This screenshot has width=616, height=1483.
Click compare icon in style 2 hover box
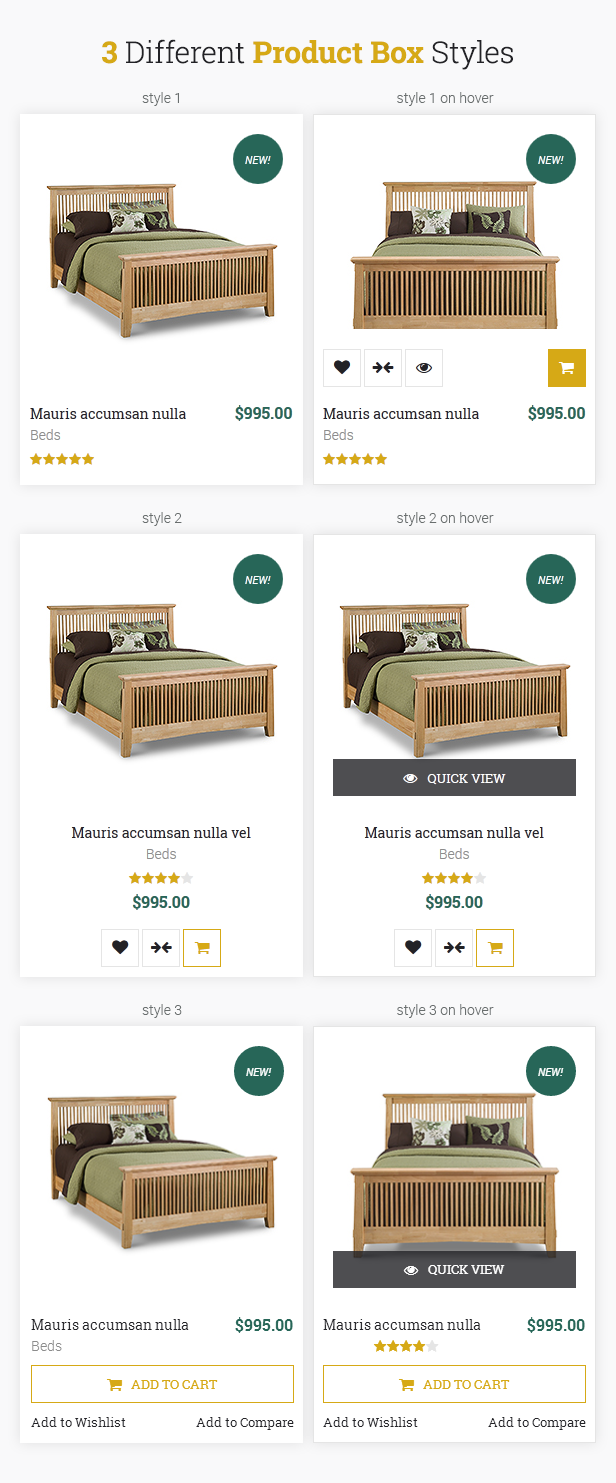(x=454, y=948)
